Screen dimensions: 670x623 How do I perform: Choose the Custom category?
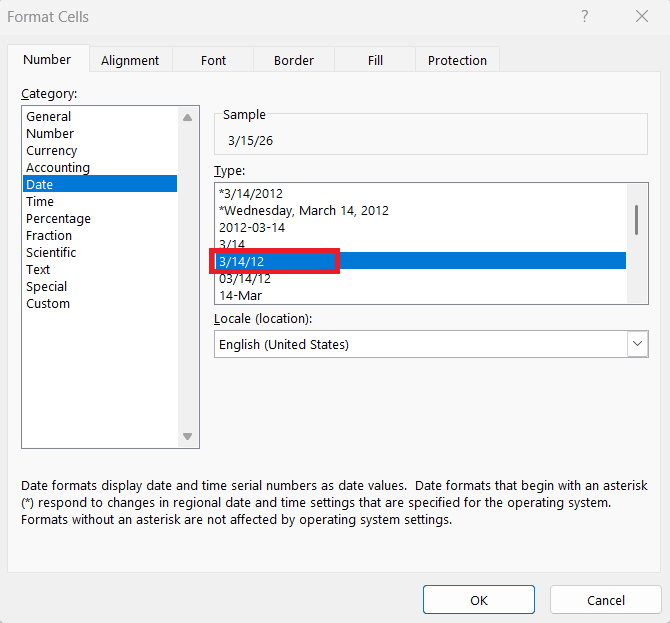click(48, 303)
